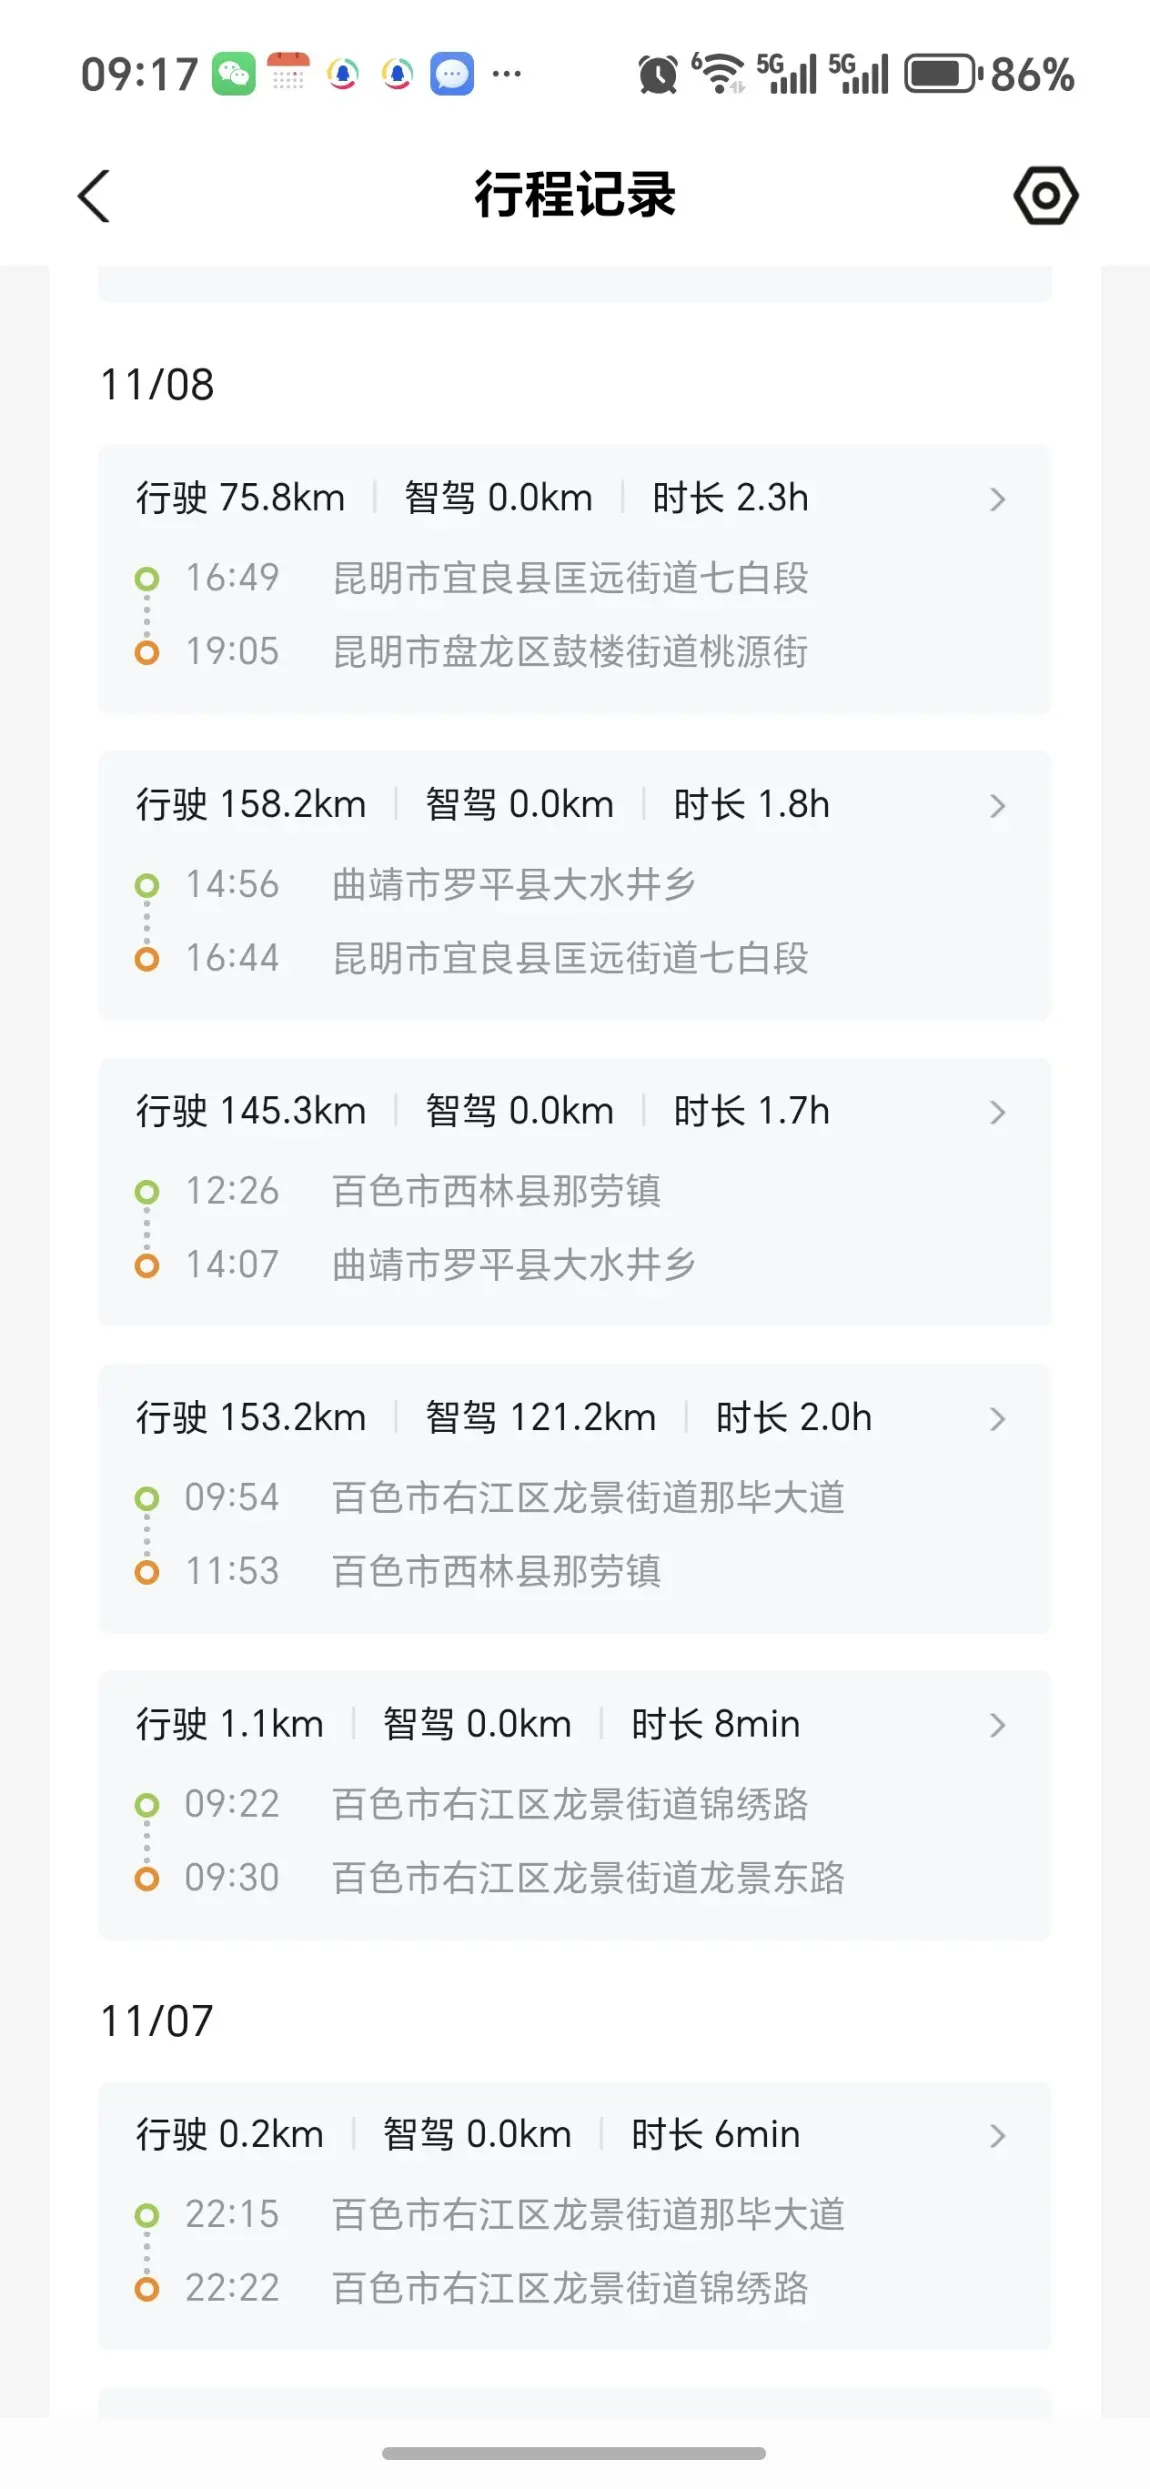Tap the 14:56 start point 罗平县大水井乡
Screen dimensions: 1150x2489
(x=514, y=885)
